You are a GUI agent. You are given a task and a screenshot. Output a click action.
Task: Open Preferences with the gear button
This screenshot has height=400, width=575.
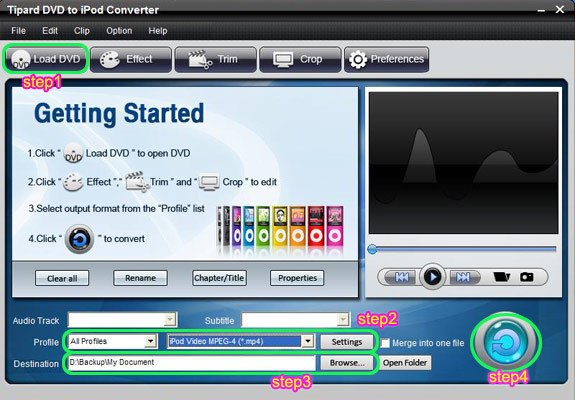tap(386, 59)
